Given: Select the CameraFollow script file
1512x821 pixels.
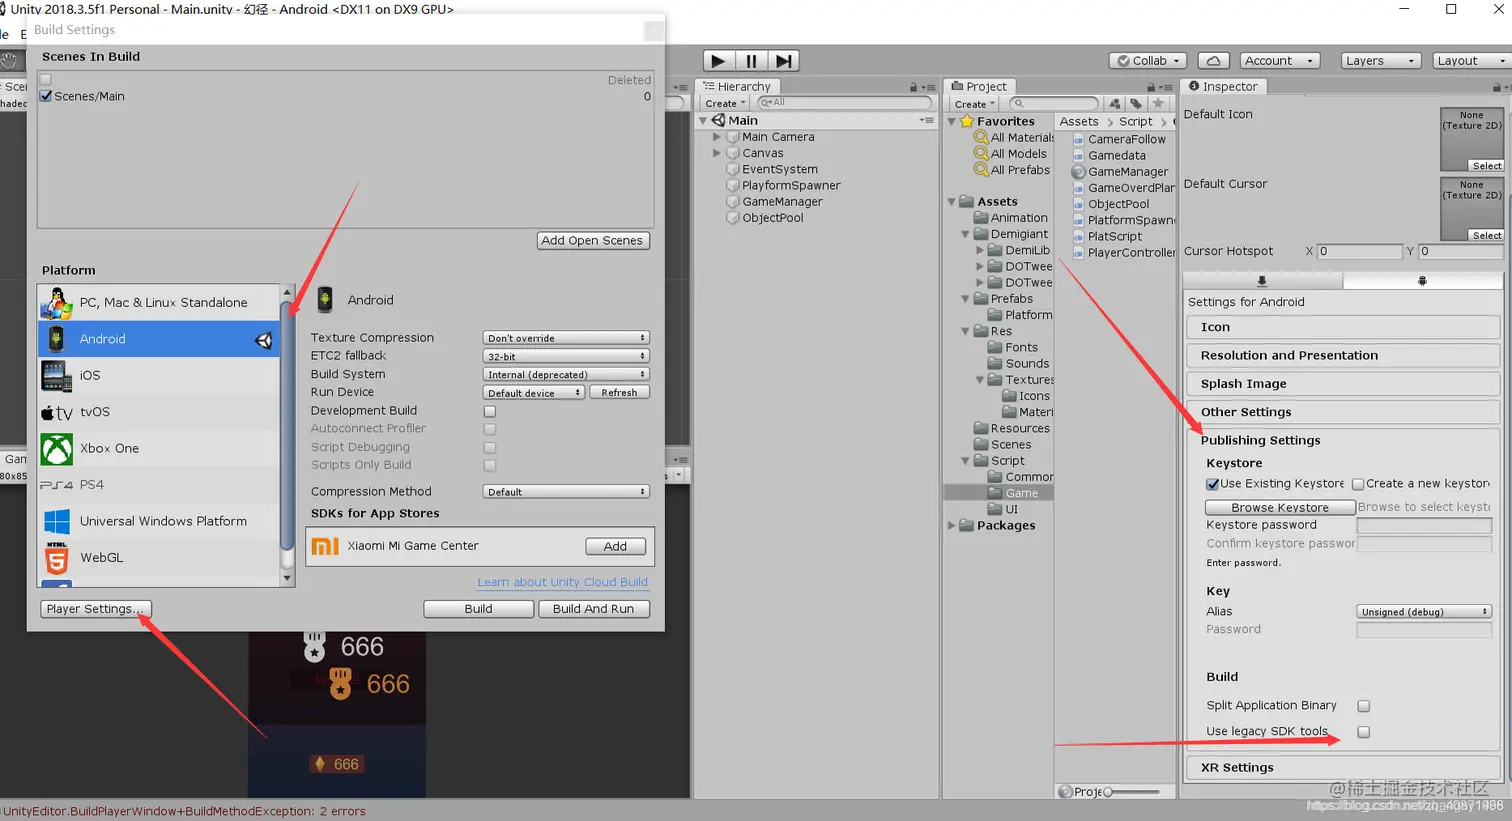Looking at the screenshot, I should 1119,140.
